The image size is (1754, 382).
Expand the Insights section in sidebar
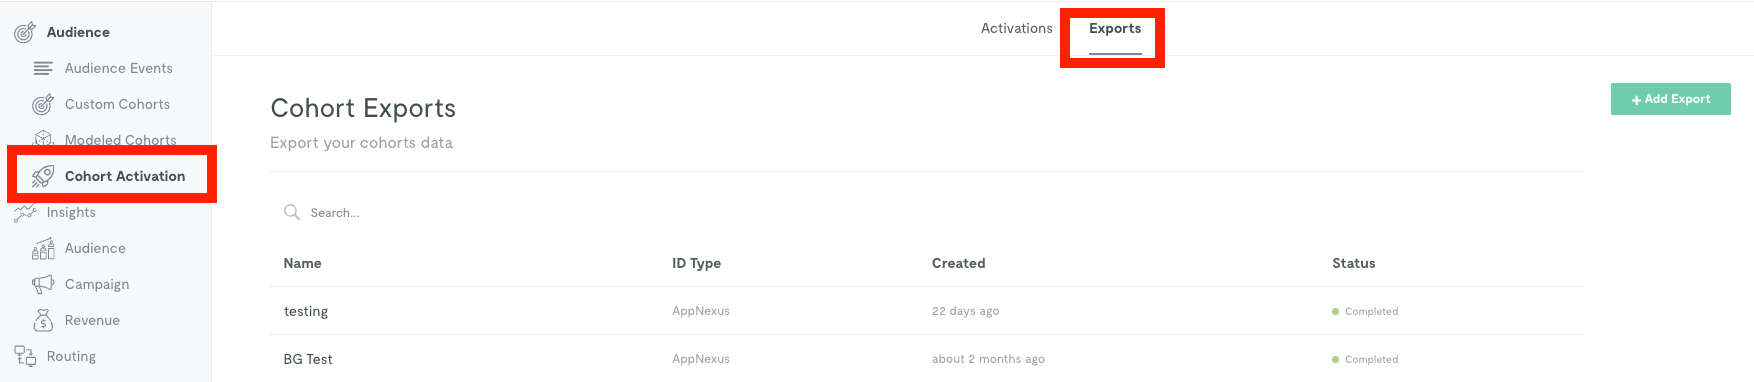[71, 212]
